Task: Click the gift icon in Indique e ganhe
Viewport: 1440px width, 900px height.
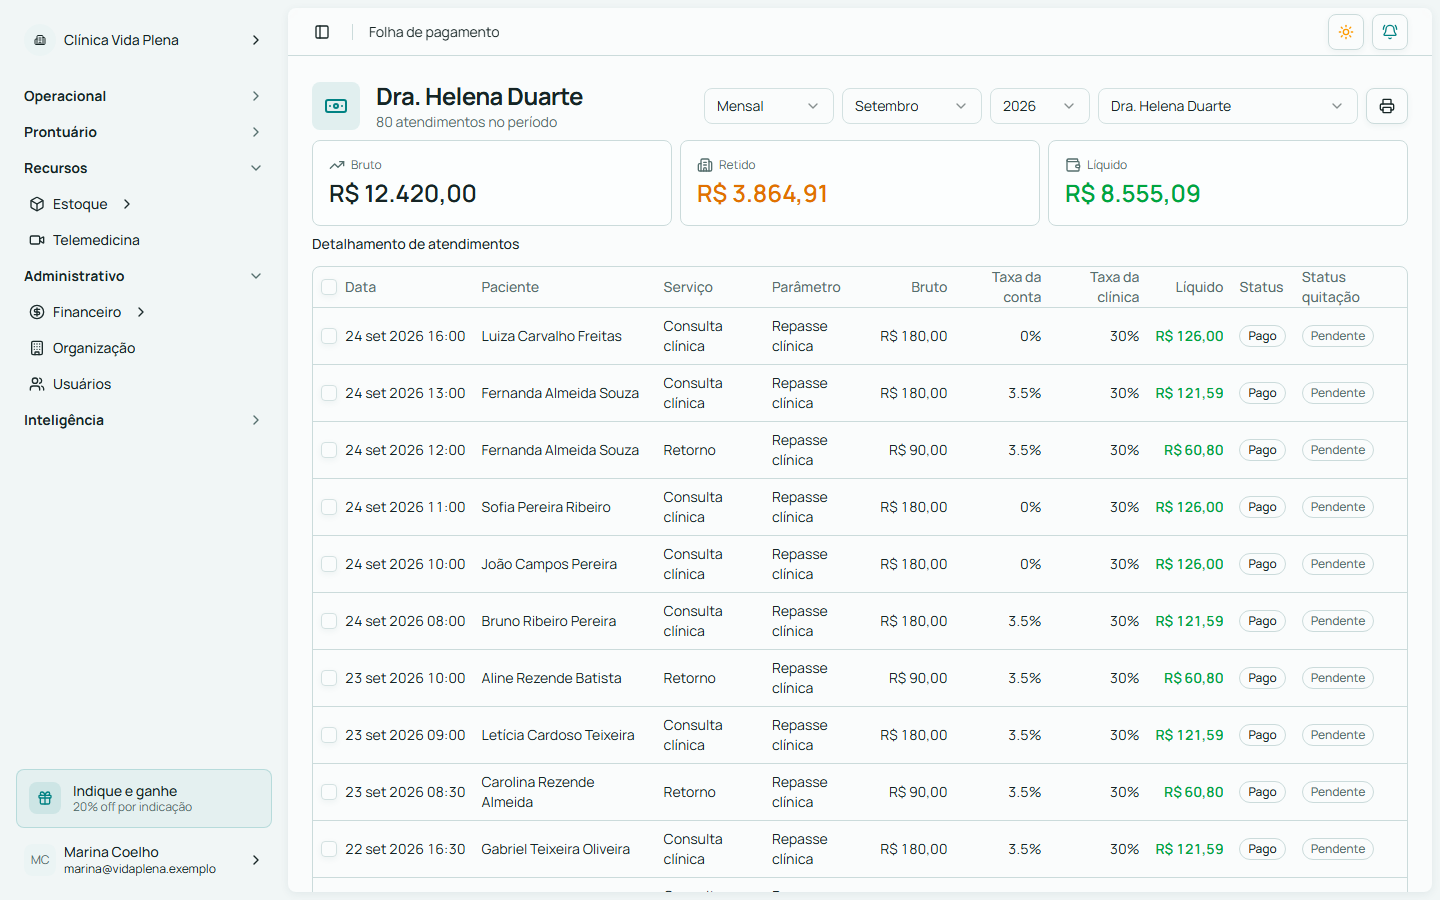Action: pos(45,798)
